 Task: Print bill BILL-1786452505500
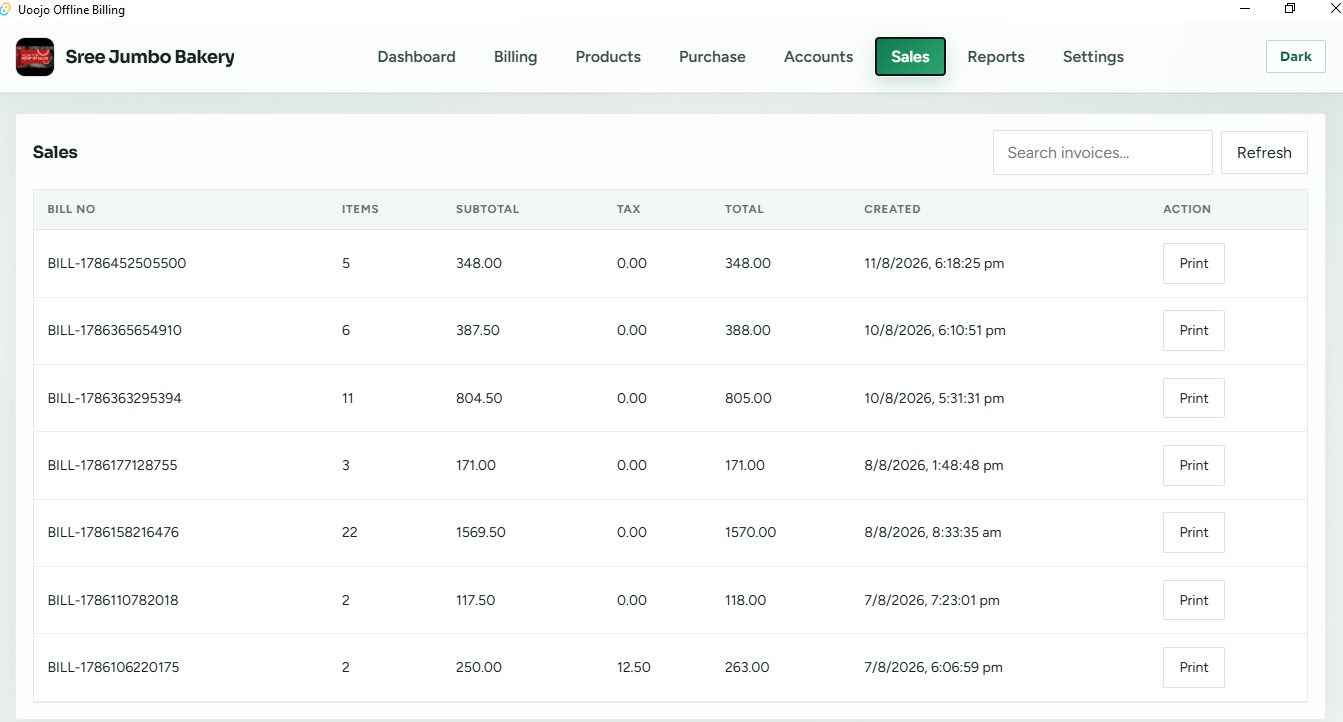click(x=1194, y=263)
